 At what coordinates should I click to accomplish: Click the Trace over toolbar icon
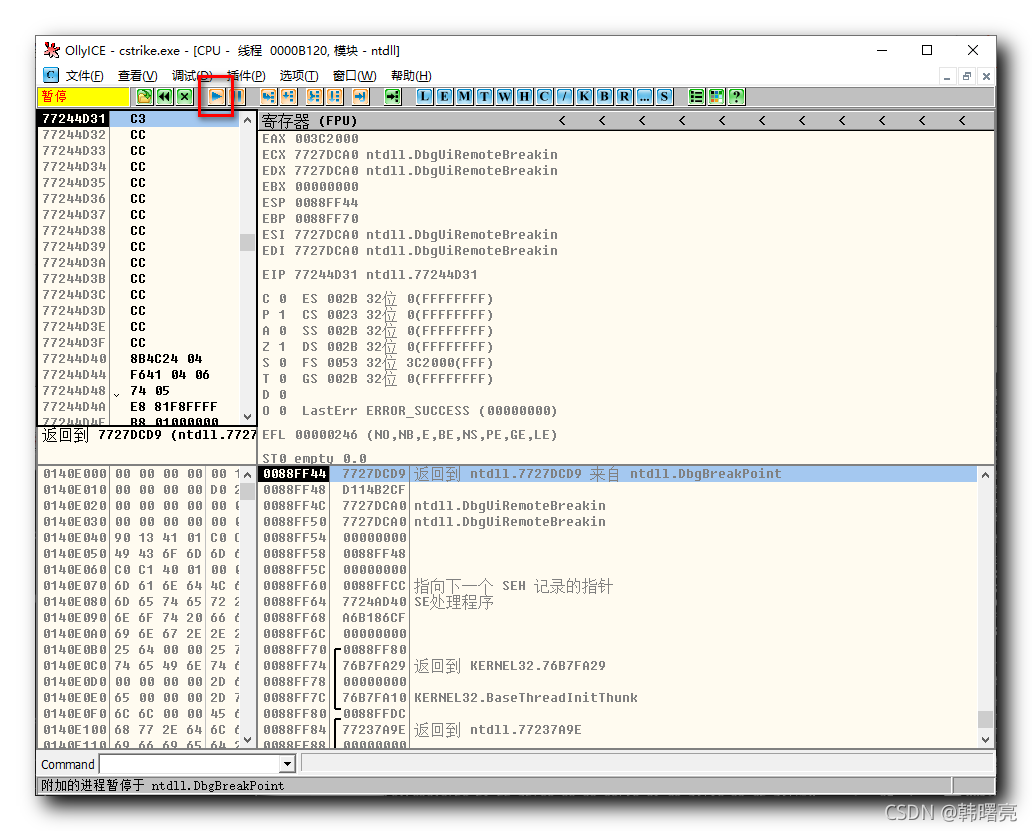[335, 97]
